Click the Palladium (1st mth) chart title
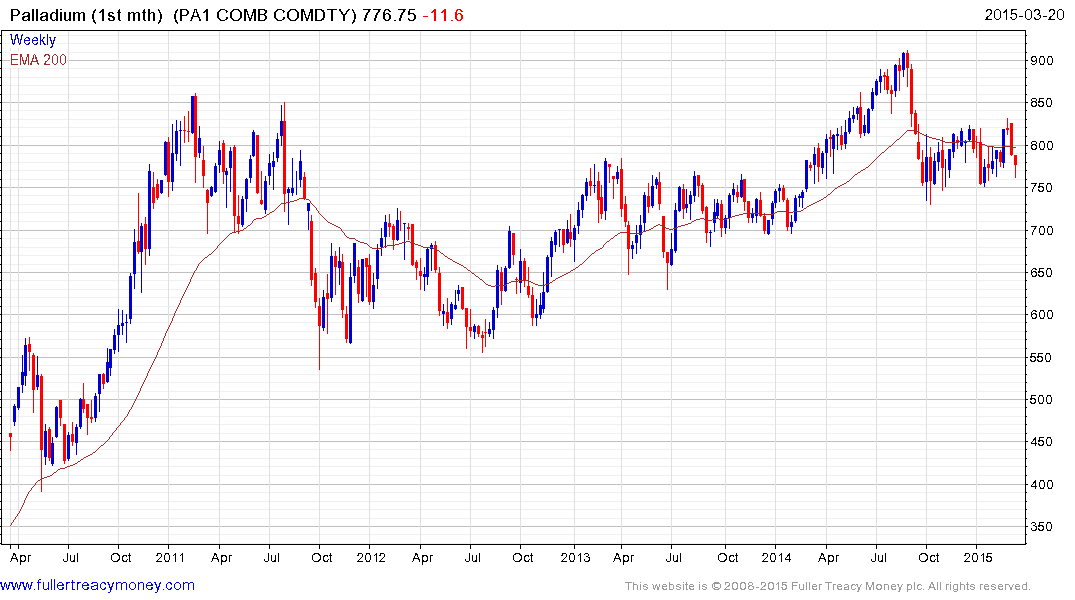 click(x=85, y=15)
